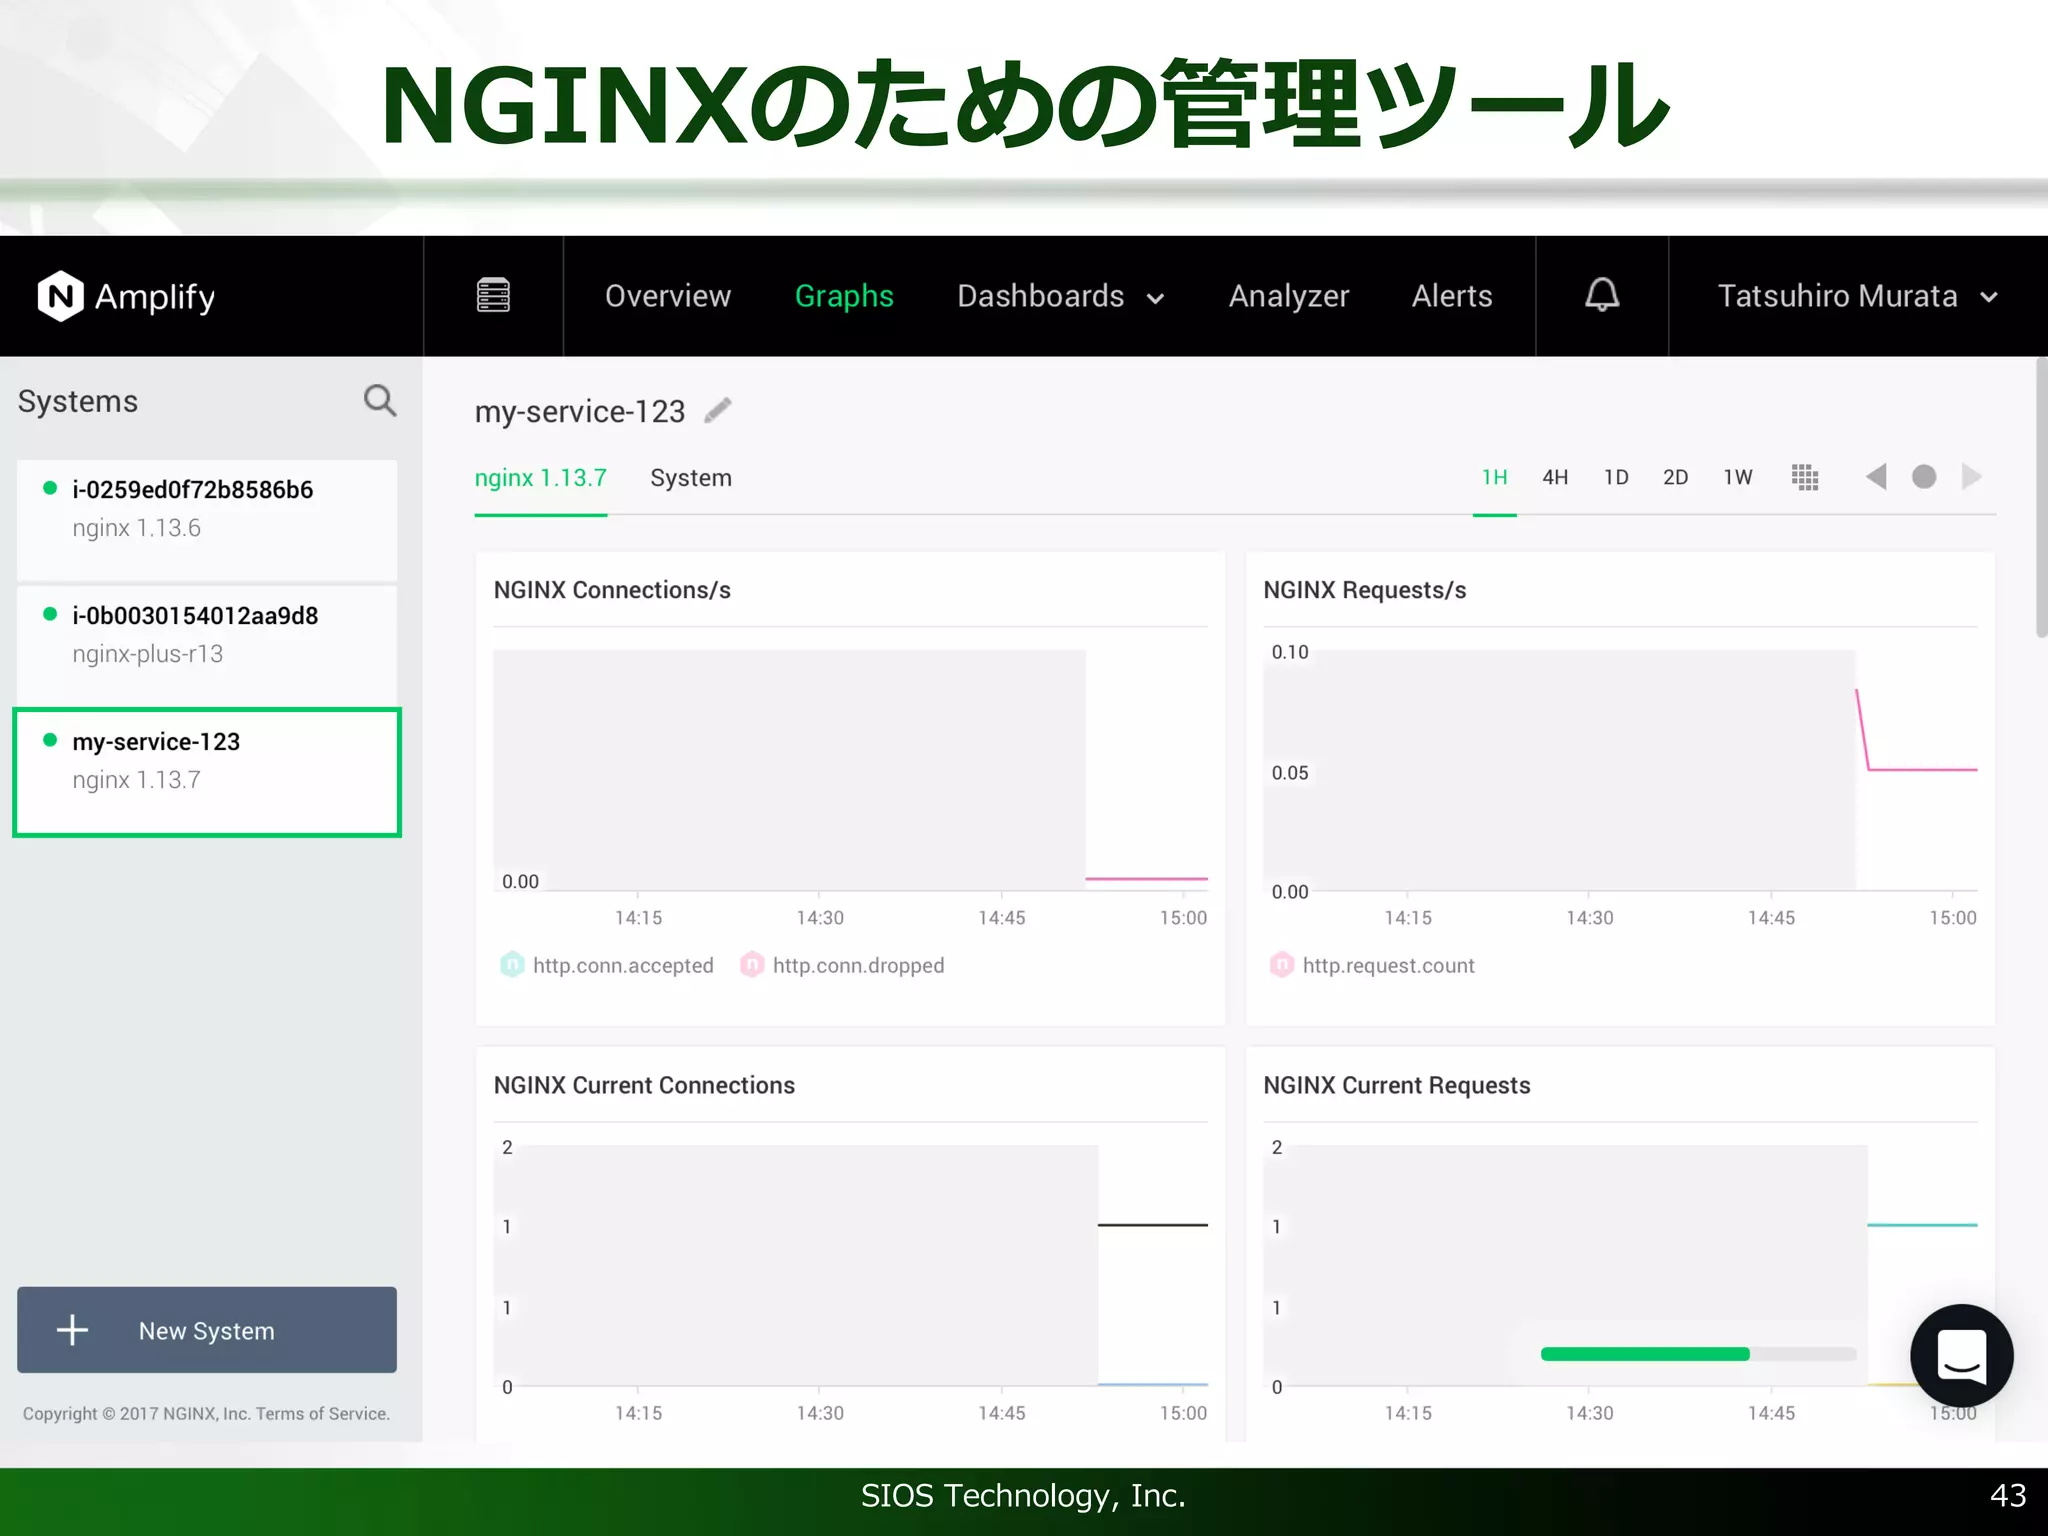Click the Systems sidebar heading

(78, 401)
